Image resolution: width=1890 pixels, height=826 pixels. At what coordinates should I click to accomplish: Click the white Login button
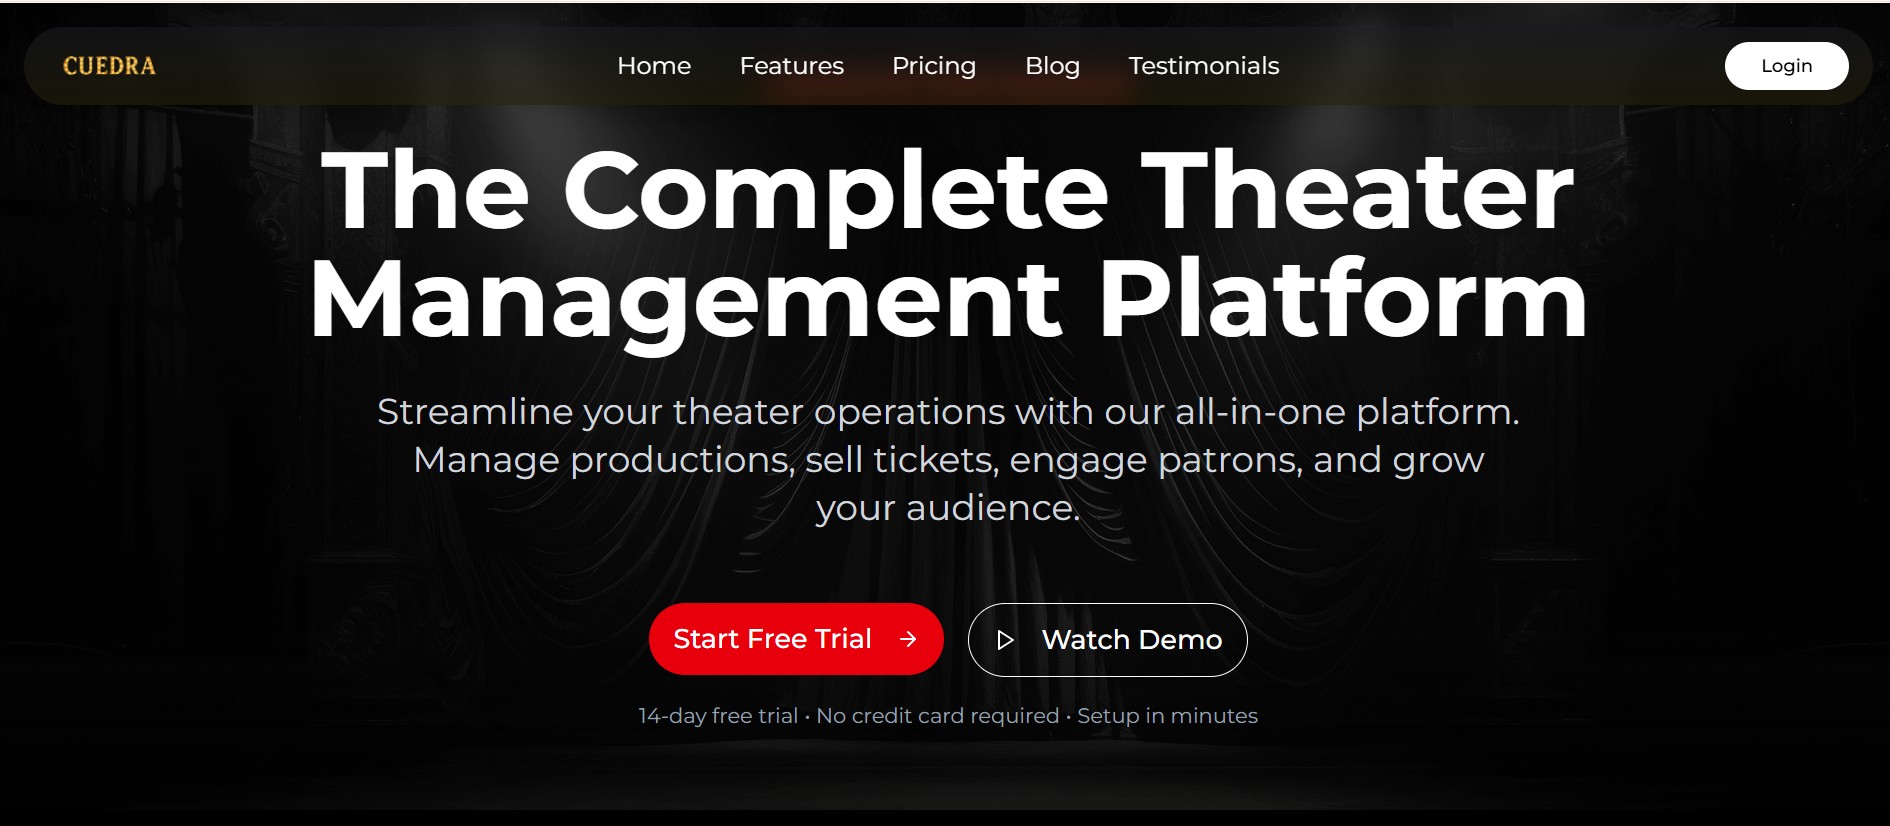(x=1786, y=66)
